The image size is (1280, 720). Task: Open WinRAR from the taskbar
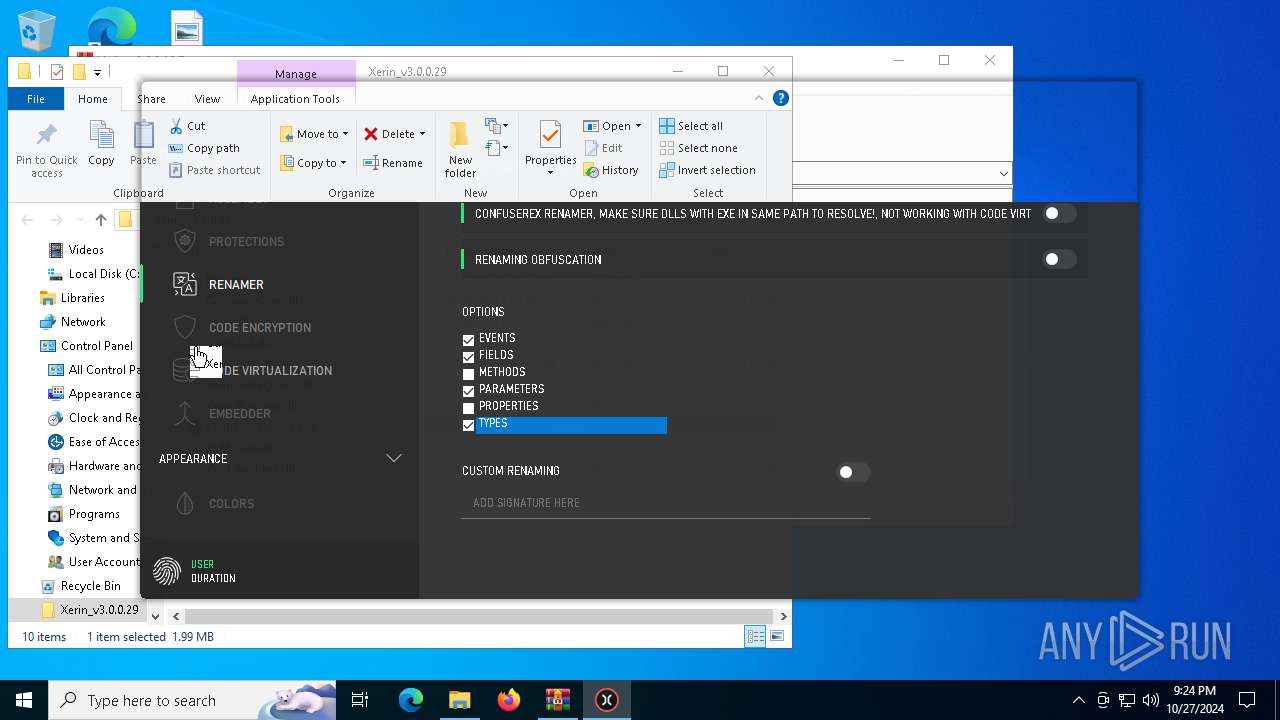(558, 700)
